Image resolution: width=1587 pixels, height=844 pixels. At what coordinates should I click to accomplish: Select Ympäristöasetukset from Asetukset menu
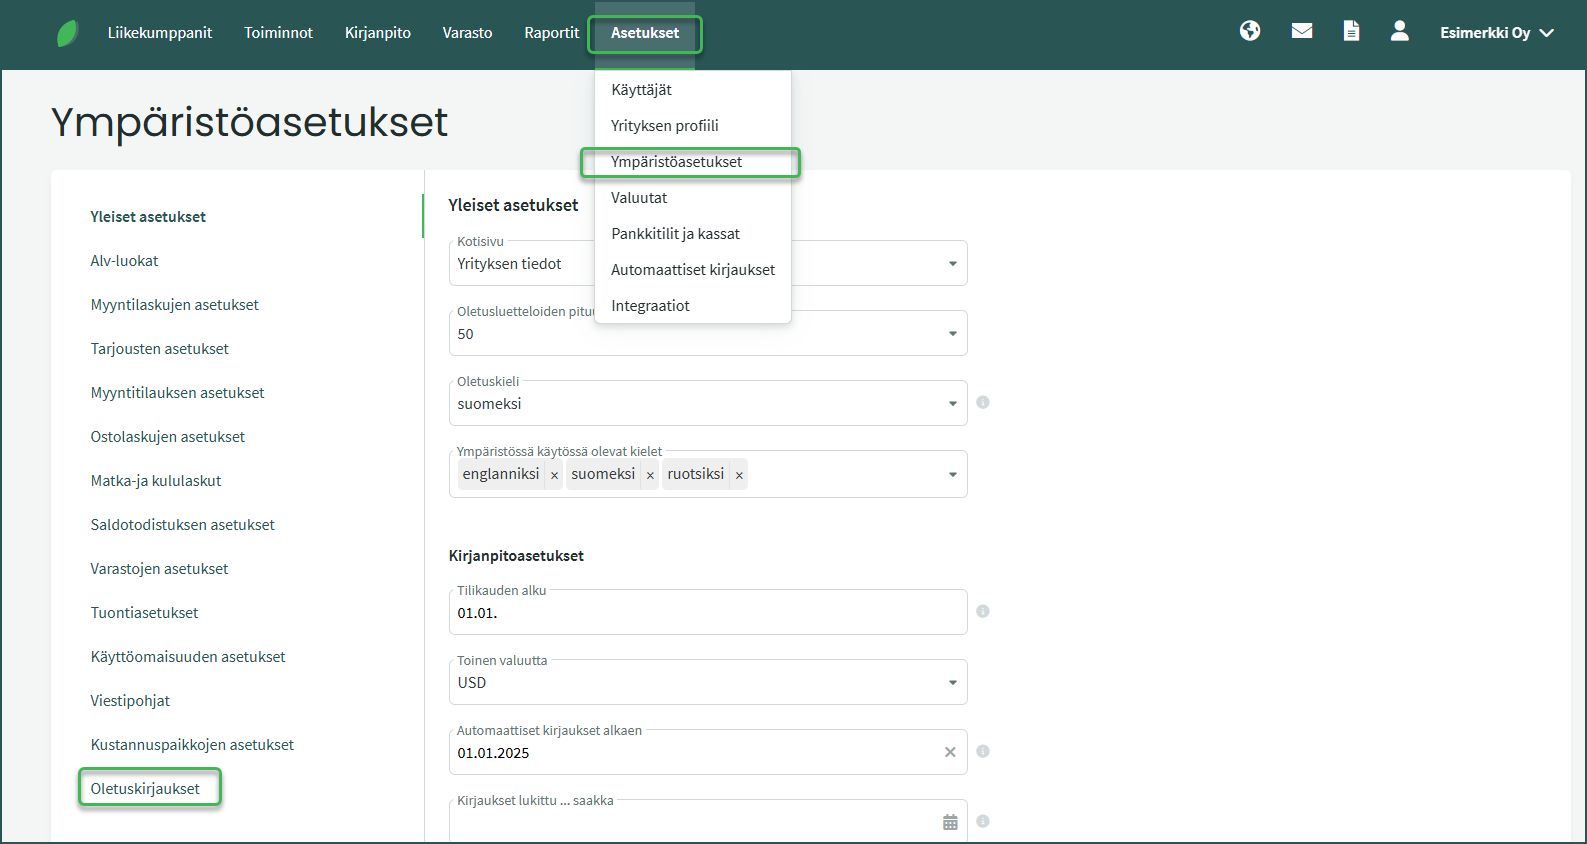point(677,162)
